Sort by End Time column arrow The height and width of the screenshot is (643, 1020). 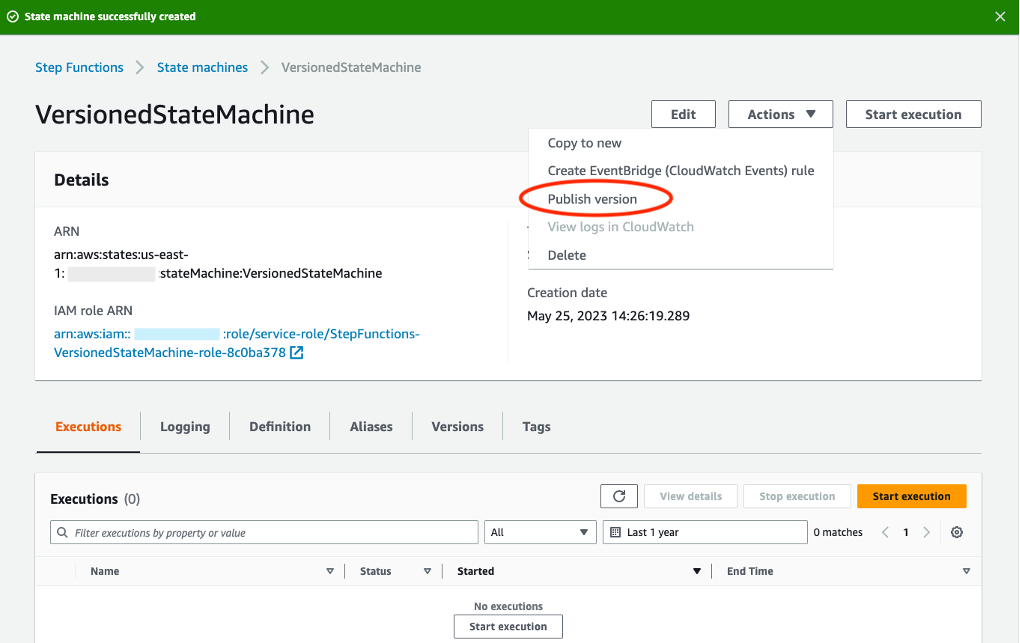pos(966,571)
